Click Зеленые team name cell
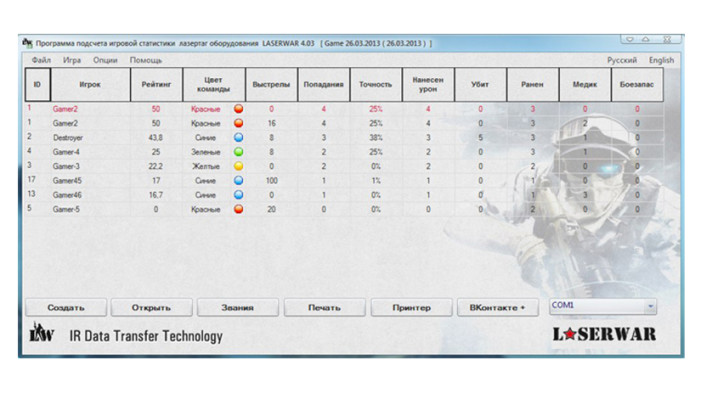The height and width of the screenshot is (394, 701). (x=206, y=152)
